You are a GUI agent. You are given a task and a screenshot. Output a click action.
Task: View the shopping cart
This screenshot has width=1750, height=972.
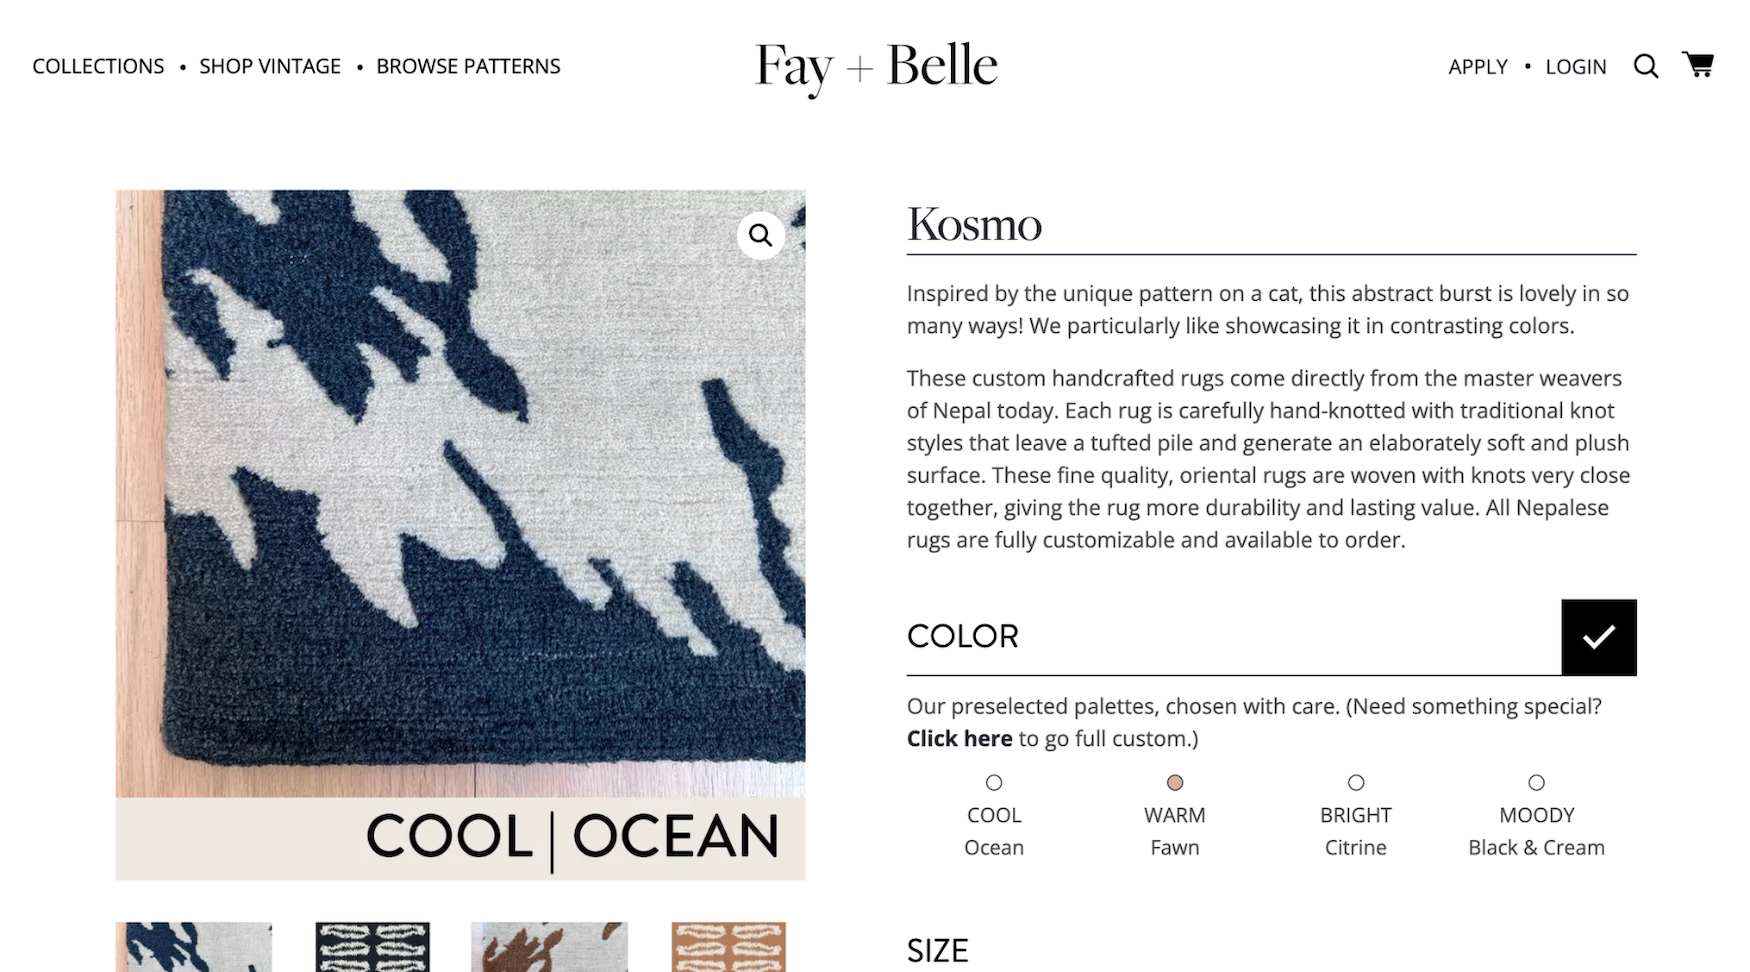[1699, 64]
